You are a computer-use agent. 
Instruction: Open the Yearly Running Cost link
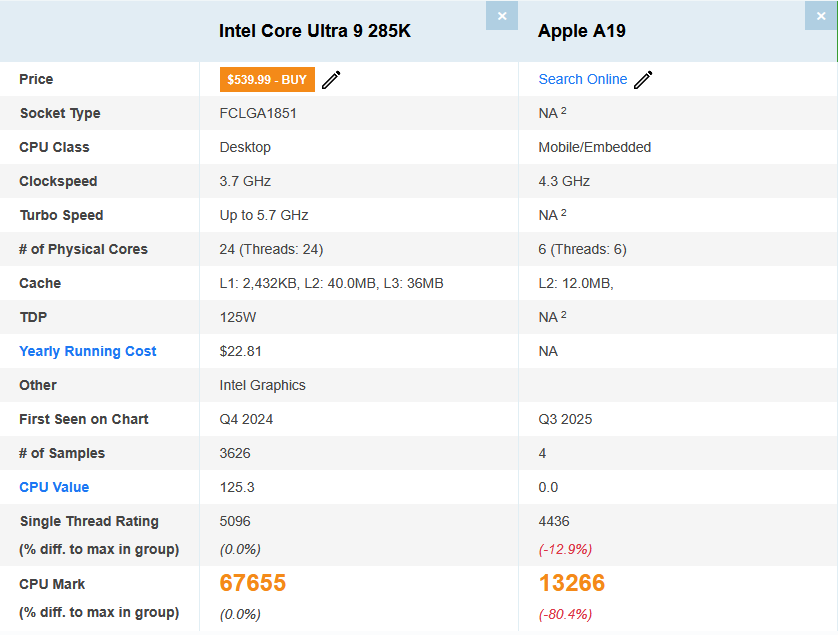[88, 351]
